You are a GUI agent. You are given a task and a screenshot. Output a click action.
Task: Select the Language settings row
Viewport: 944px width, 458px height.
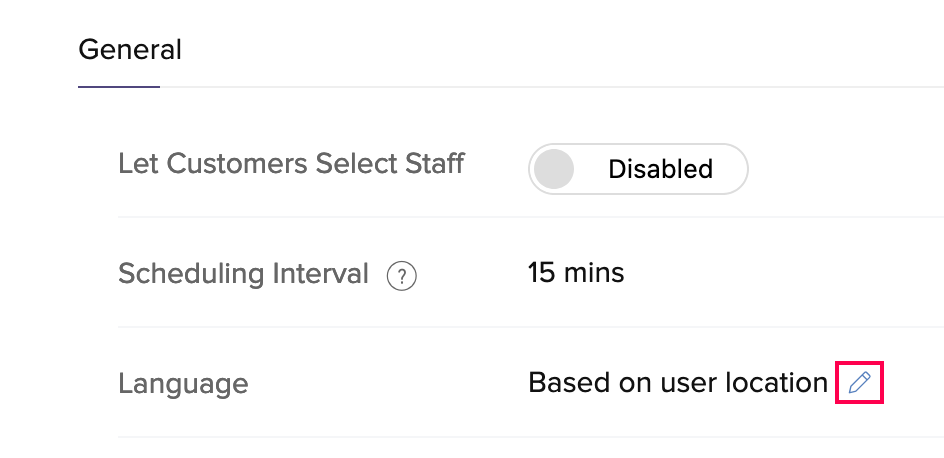click(x=531, y=383)
